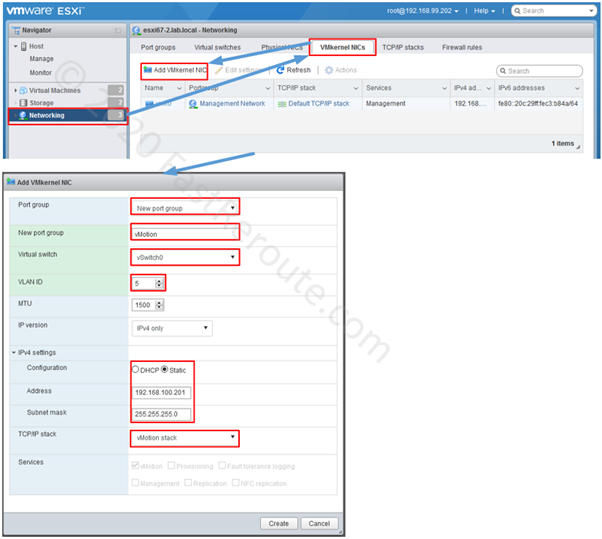Toggle the Provisioning service checkbox
Screen dimensions: 602x539
pyautogui.click(x=171, y=465)
